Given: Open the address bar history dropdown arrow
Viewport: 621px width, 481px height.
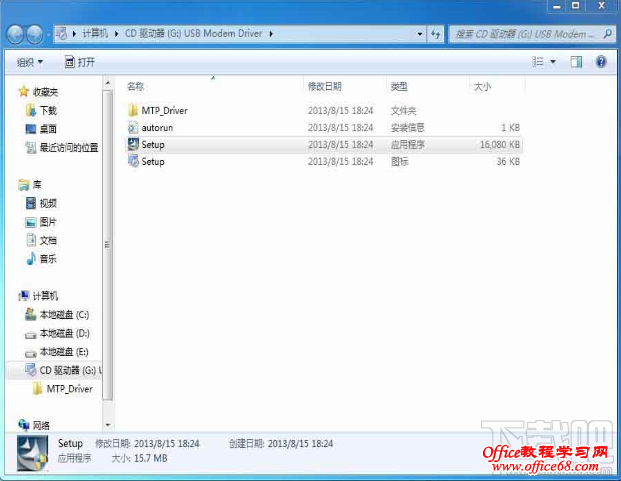Looking at the screenshot, I should [420, 34].
